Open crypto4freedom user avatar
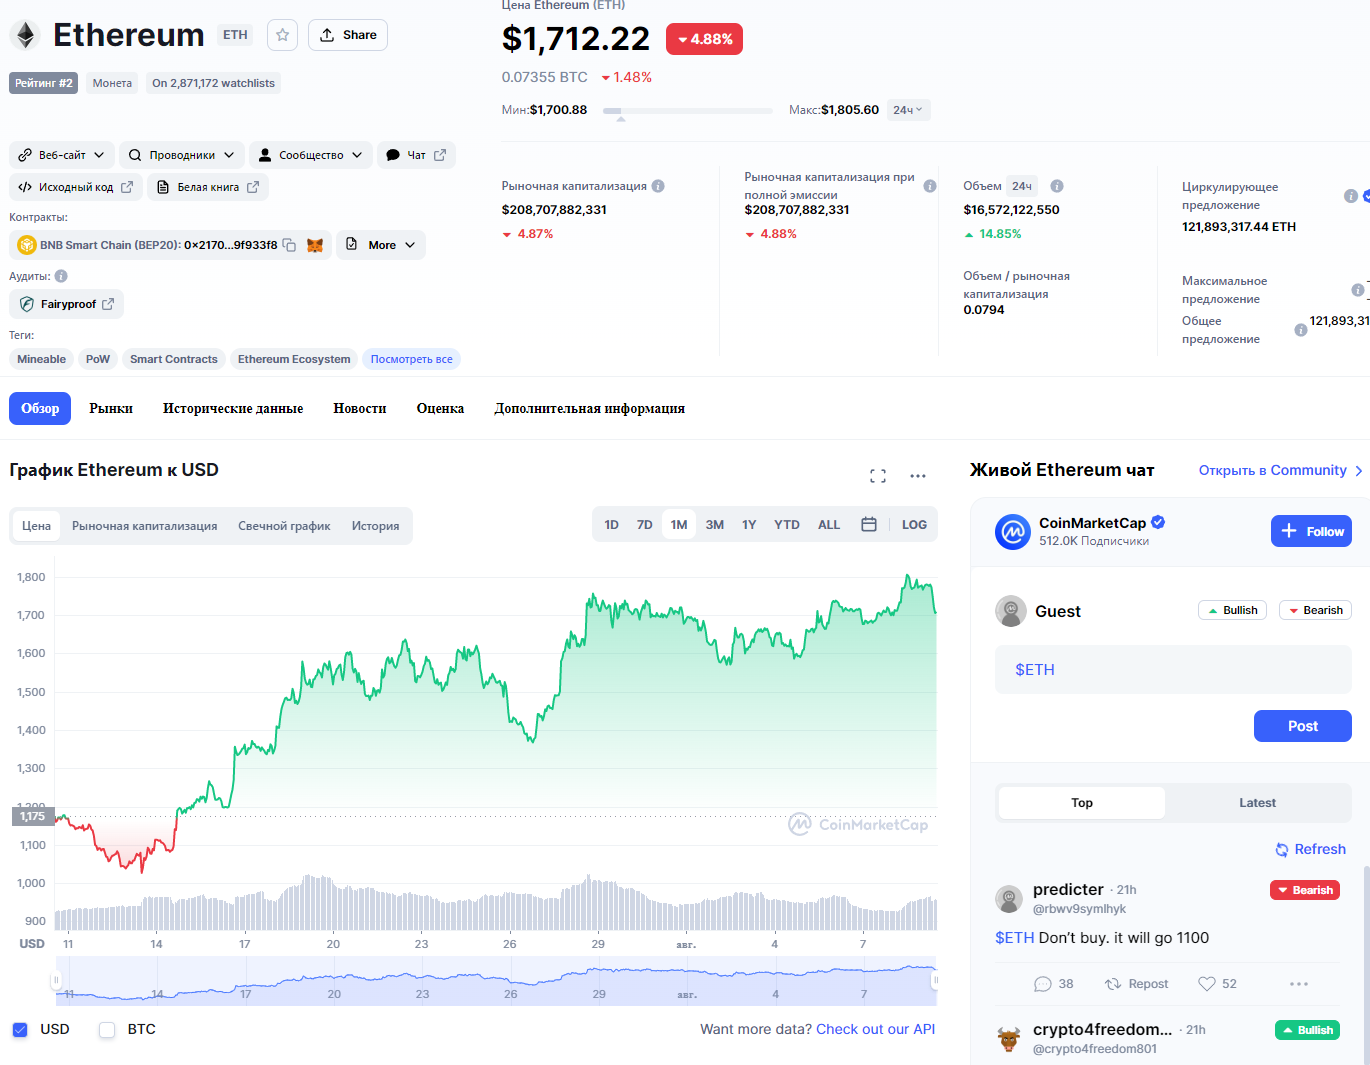The height and width of the screenshot is (1065, 1370). pyautogui.click(x=1009, y=1039)
